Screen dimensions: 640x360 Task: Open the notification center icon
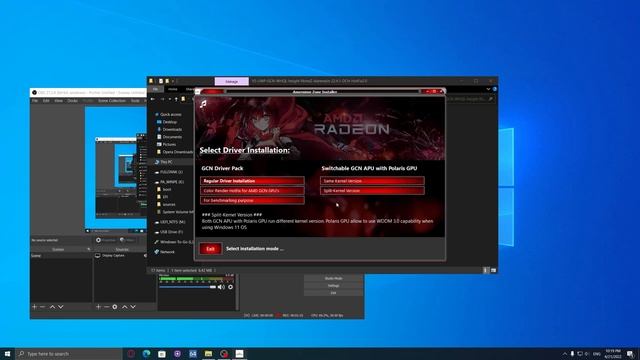(631, 353)
